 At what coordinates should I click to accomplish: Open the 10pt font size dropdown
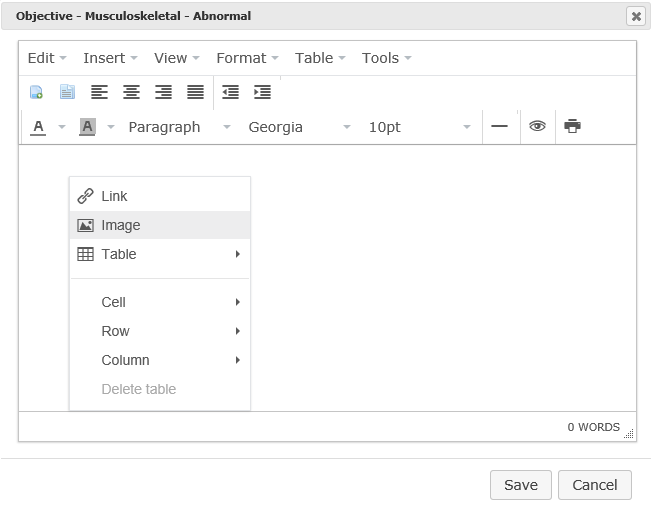pyautogui.click(x=419, y=127)
